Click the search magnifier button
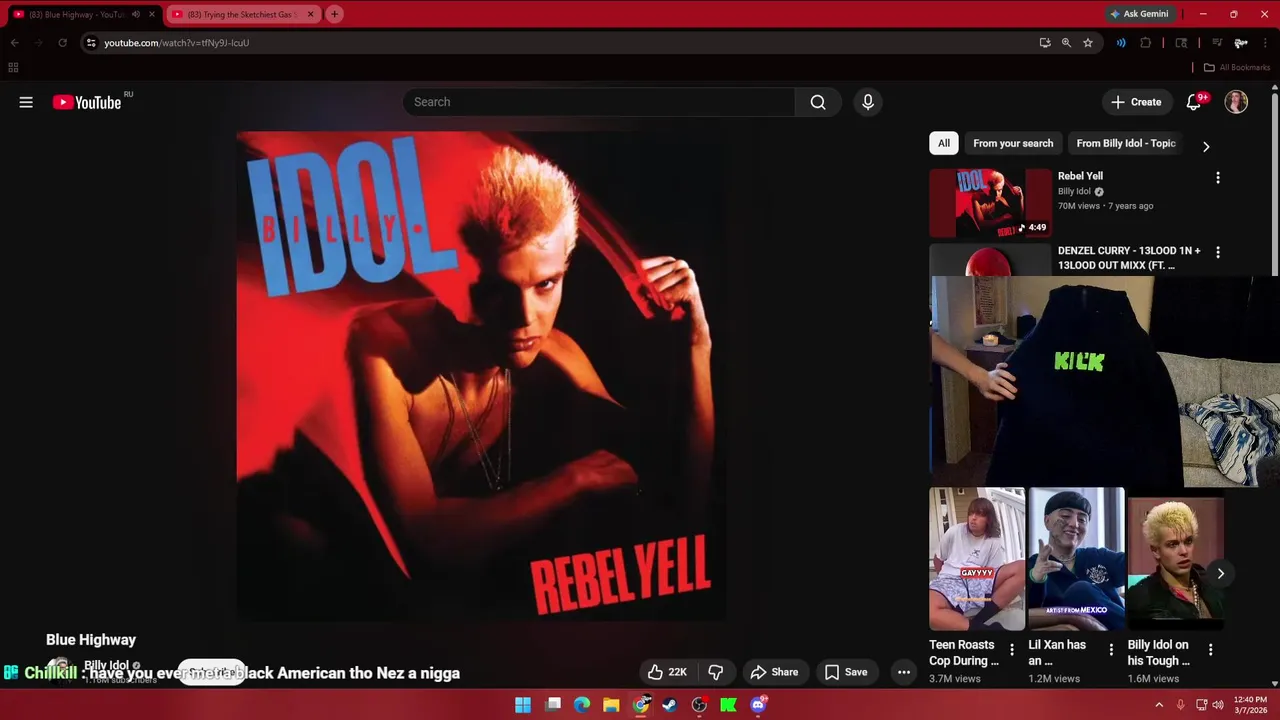1280x720 pixels. coord(818,102)
